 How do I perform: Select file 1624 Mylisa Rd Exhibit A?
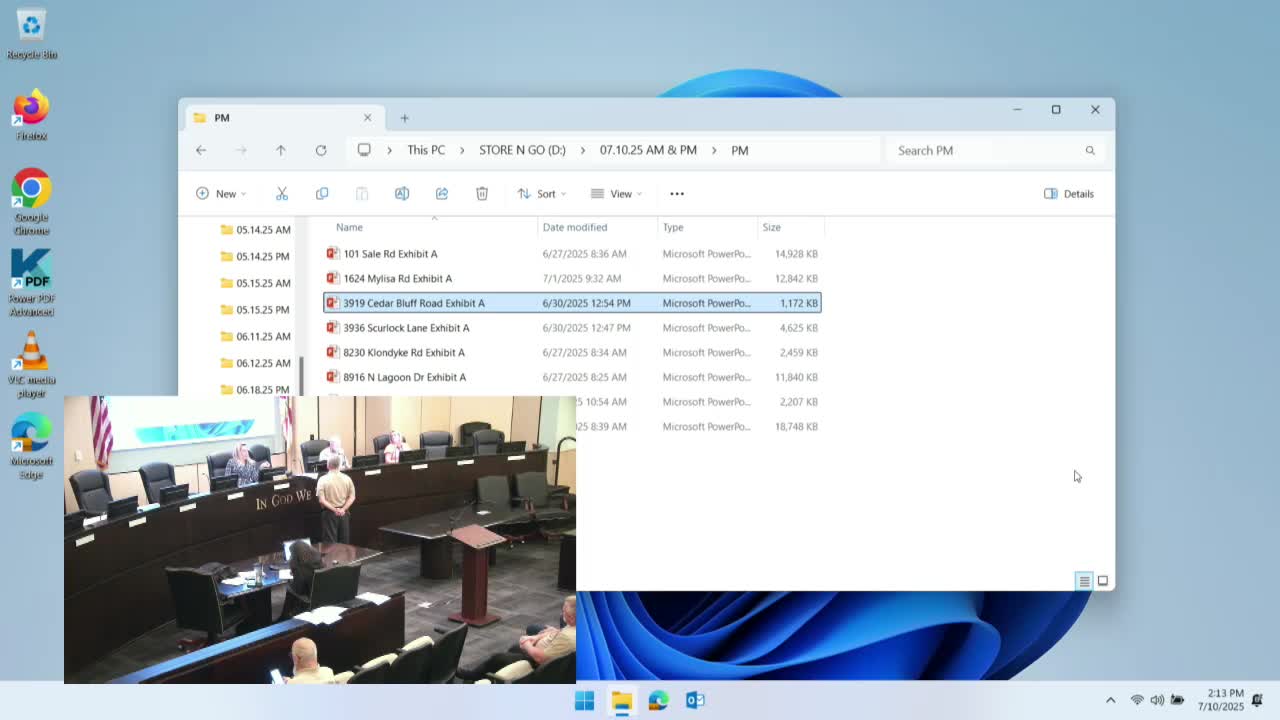[572, 279]
